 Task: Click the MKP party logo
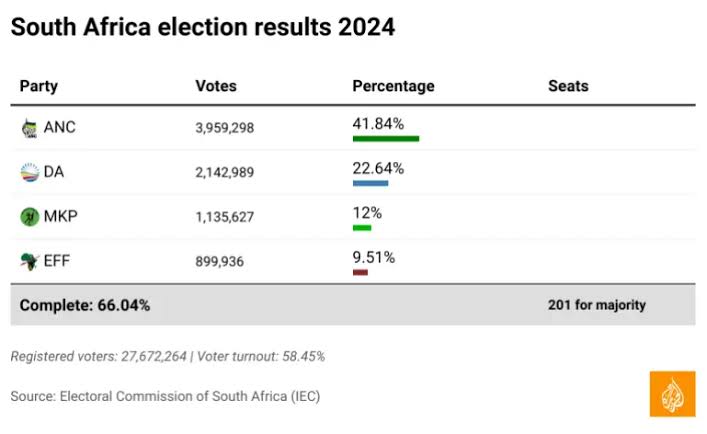click(x=29, y=217)
